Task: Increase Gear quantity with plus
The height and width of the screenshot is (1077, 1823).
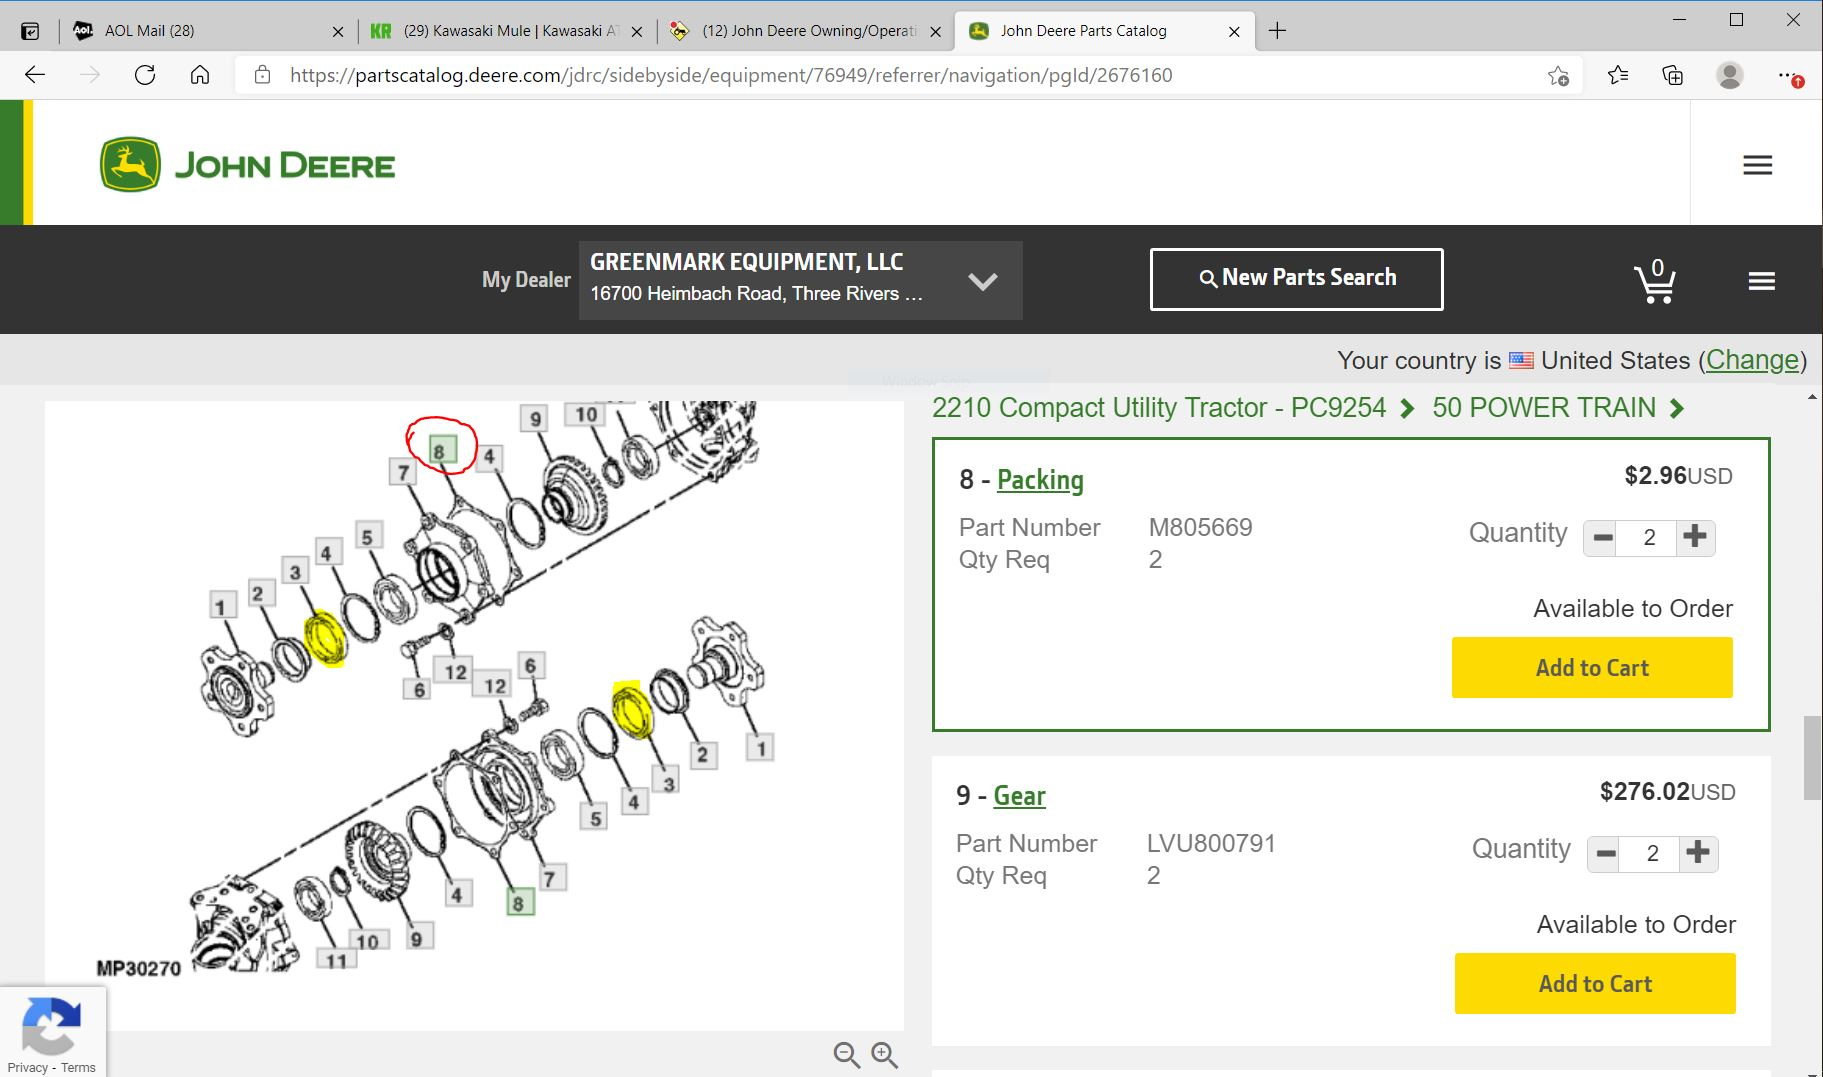Action: pos(1698,853)
